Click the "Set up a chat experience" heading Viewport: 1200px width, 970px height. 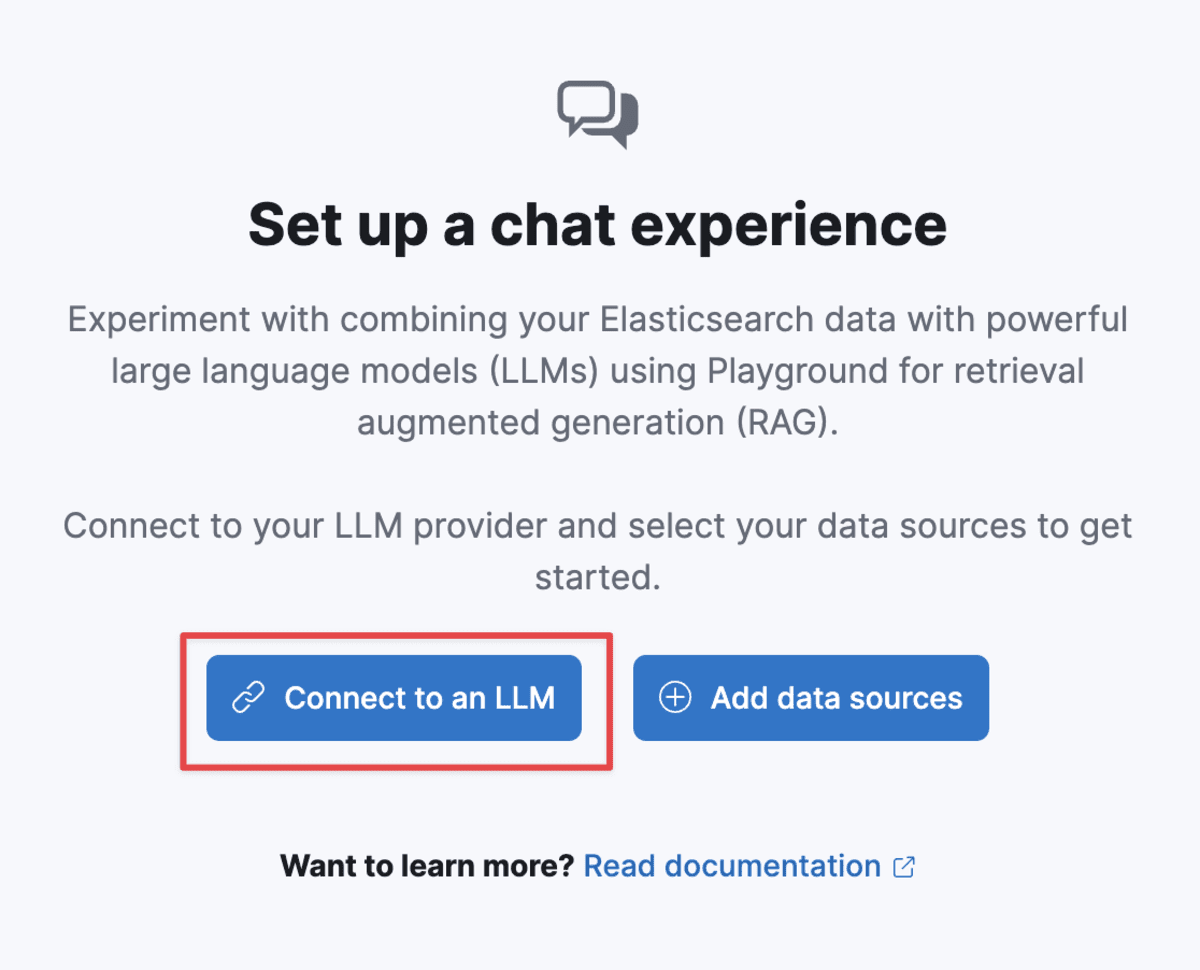[597, 224]
